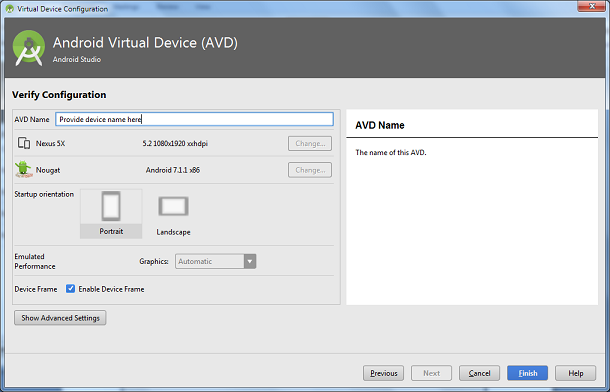The width and height of the screenshot is (610, 392).
Task: Click the 'Android 7.1.1 x86' text
Action: click(173, 170)
